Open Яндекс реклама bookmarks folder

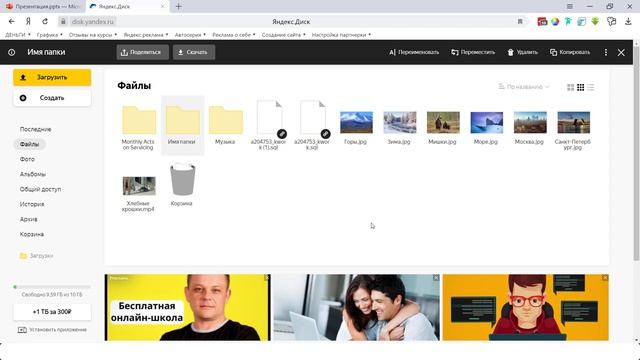pyautogui.click(x=146, y=35)
